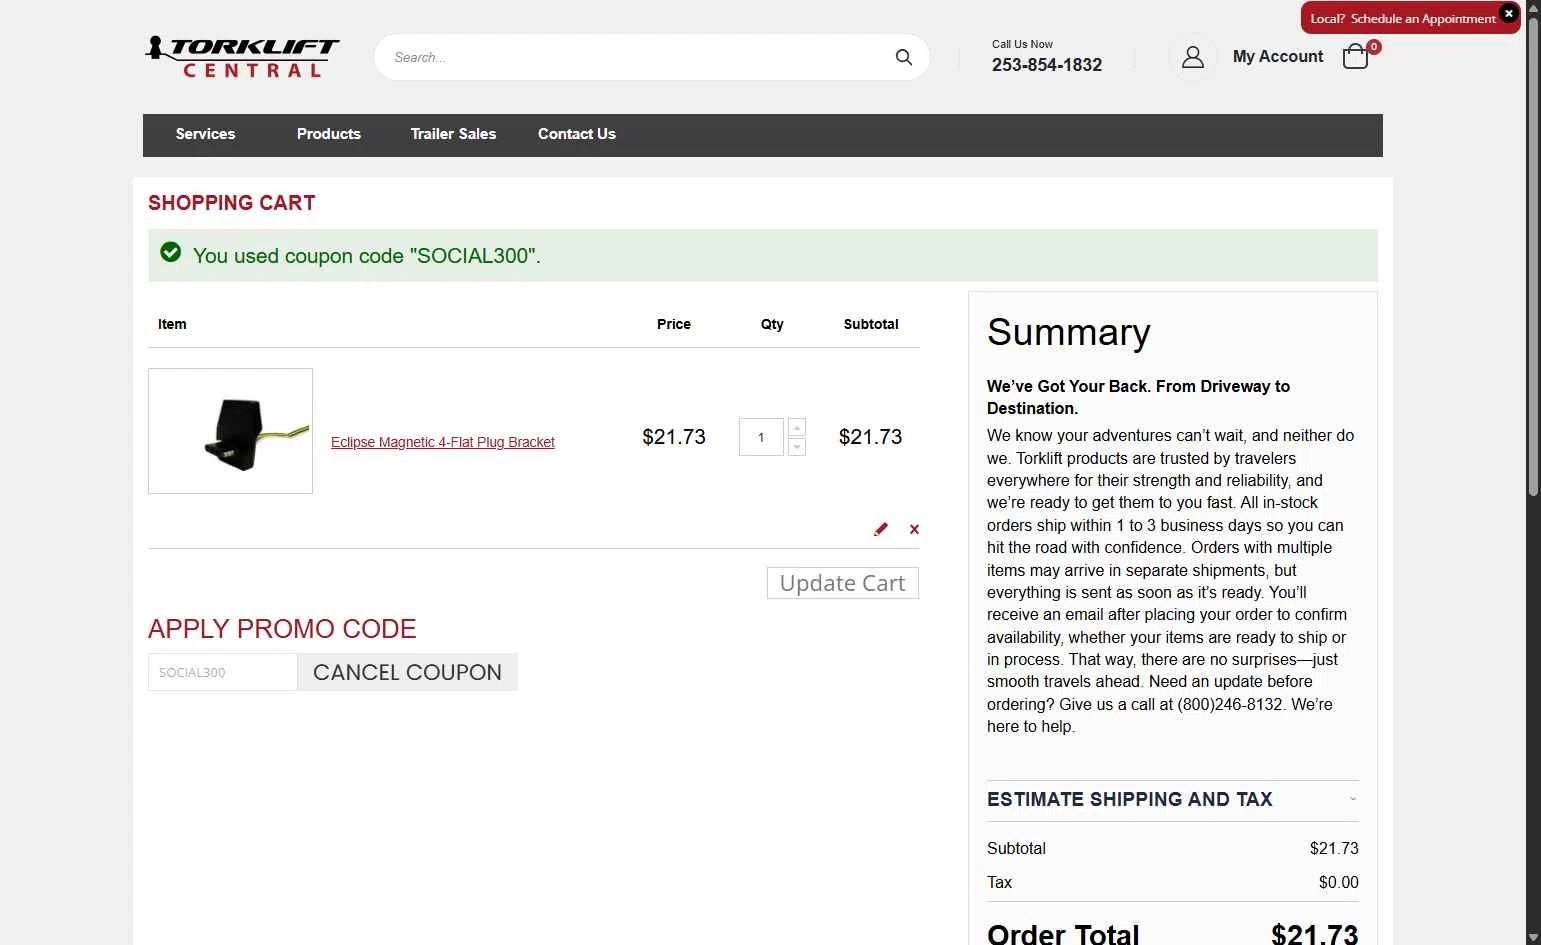Click the Subtotal column header
Screen dimensions: 1541x945
point(871,324)
